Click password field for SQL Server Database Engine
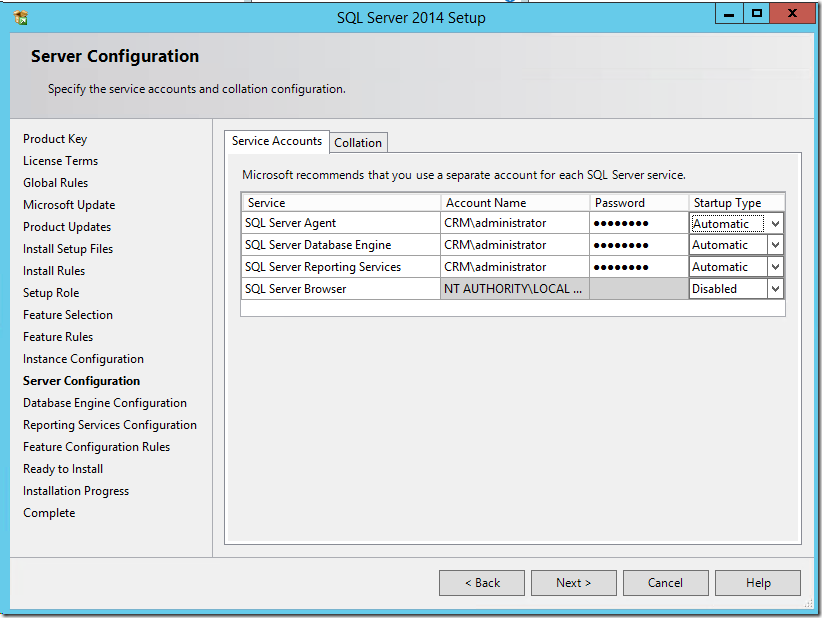This screenshot has height=618, width=822. 639,245
